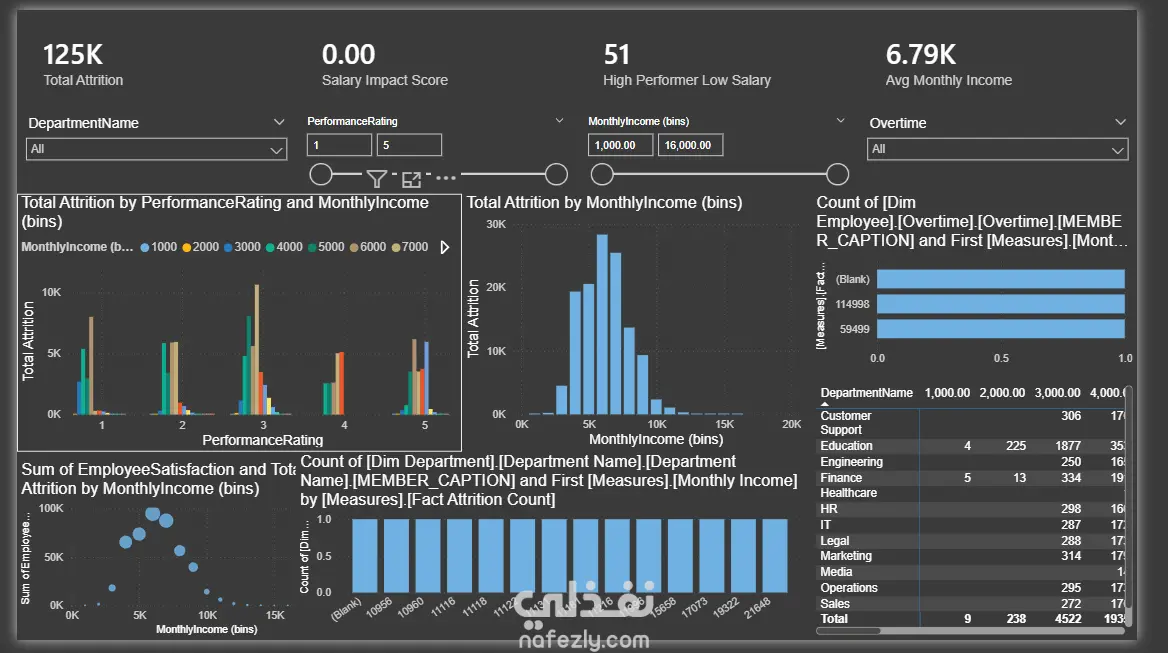Click the 125K Total Attrition card
Screen dimensions: 1168x653
click(x=83, y=64)
